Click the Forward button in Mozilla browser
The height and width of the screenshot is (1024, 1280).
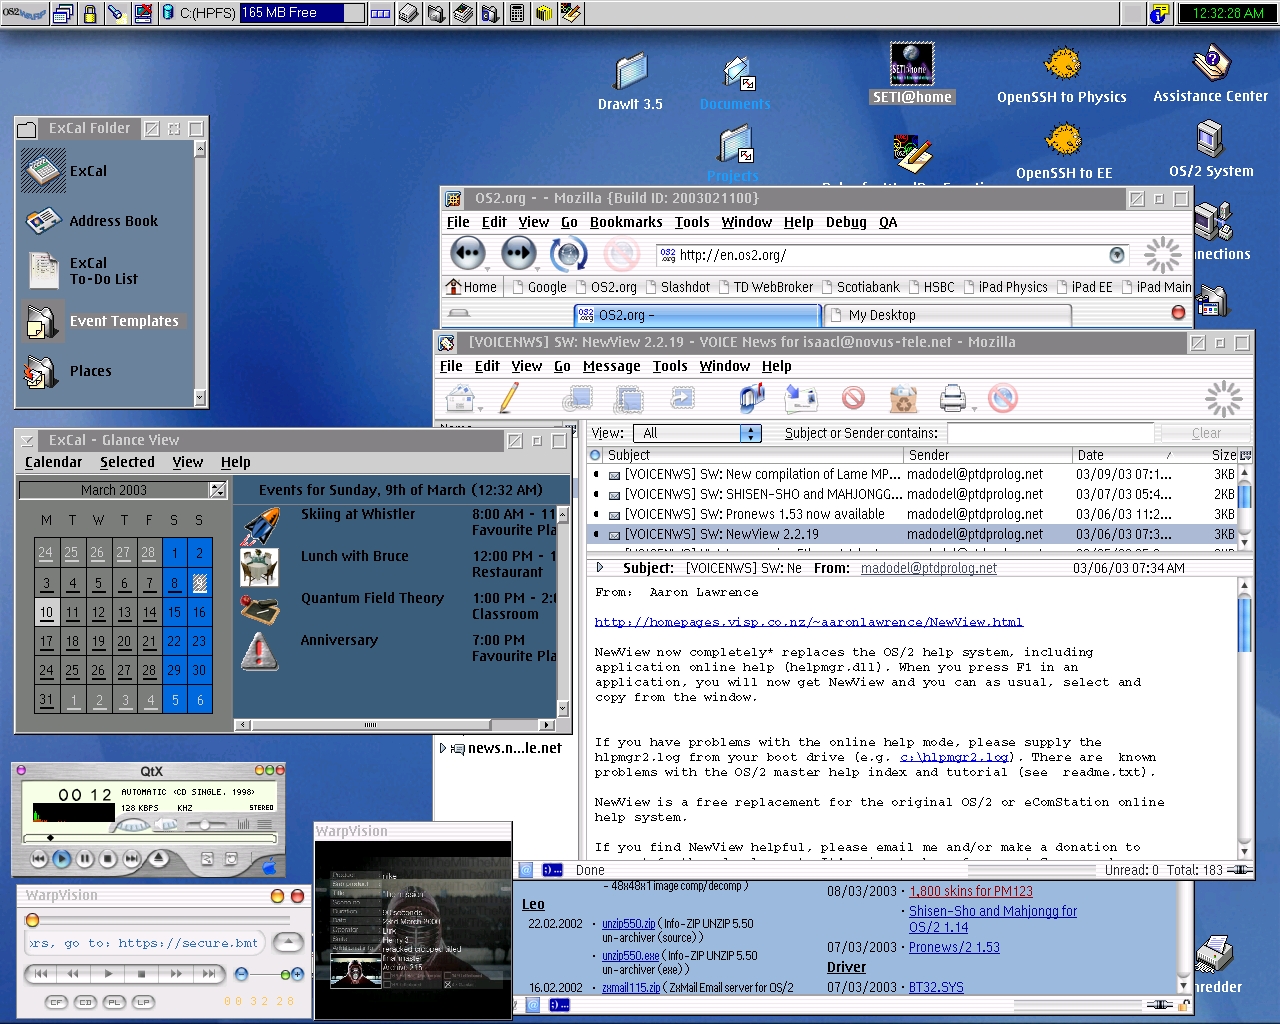518,254
